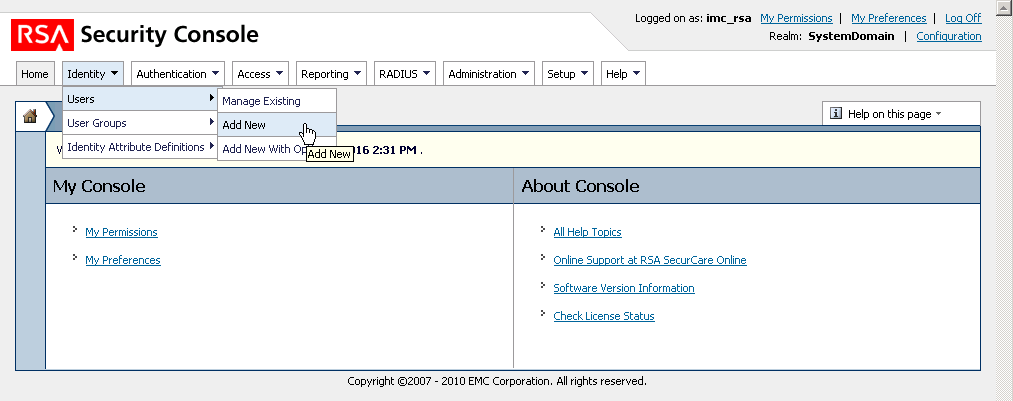Choose Add New from Users submenu
Viewport: 1013px width, 401px height.
click(277, 125)
